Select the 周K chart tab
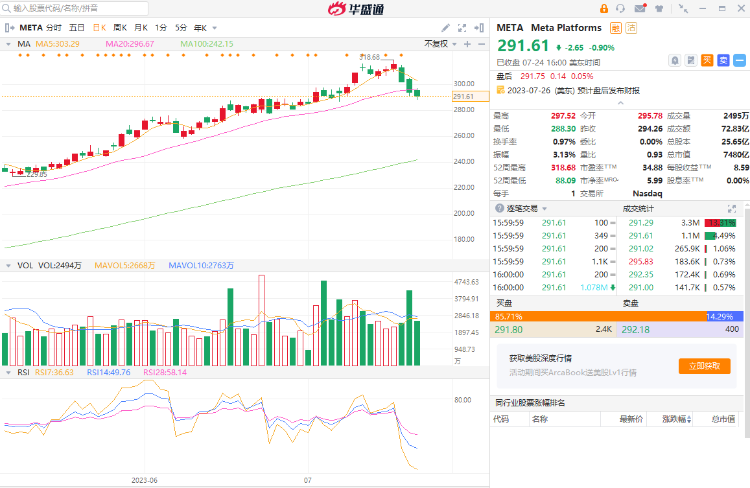Viewport: 750px width, 488px height. [120, 28]
